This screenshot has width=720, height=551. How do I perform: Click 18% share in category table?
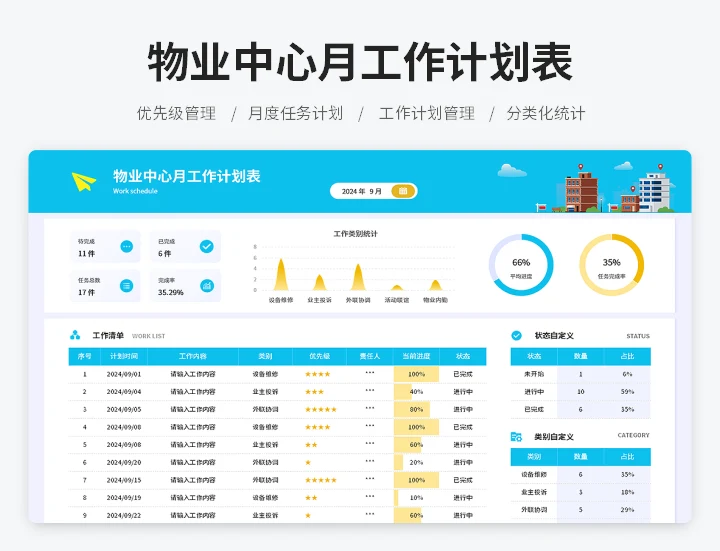coord(627,492)
